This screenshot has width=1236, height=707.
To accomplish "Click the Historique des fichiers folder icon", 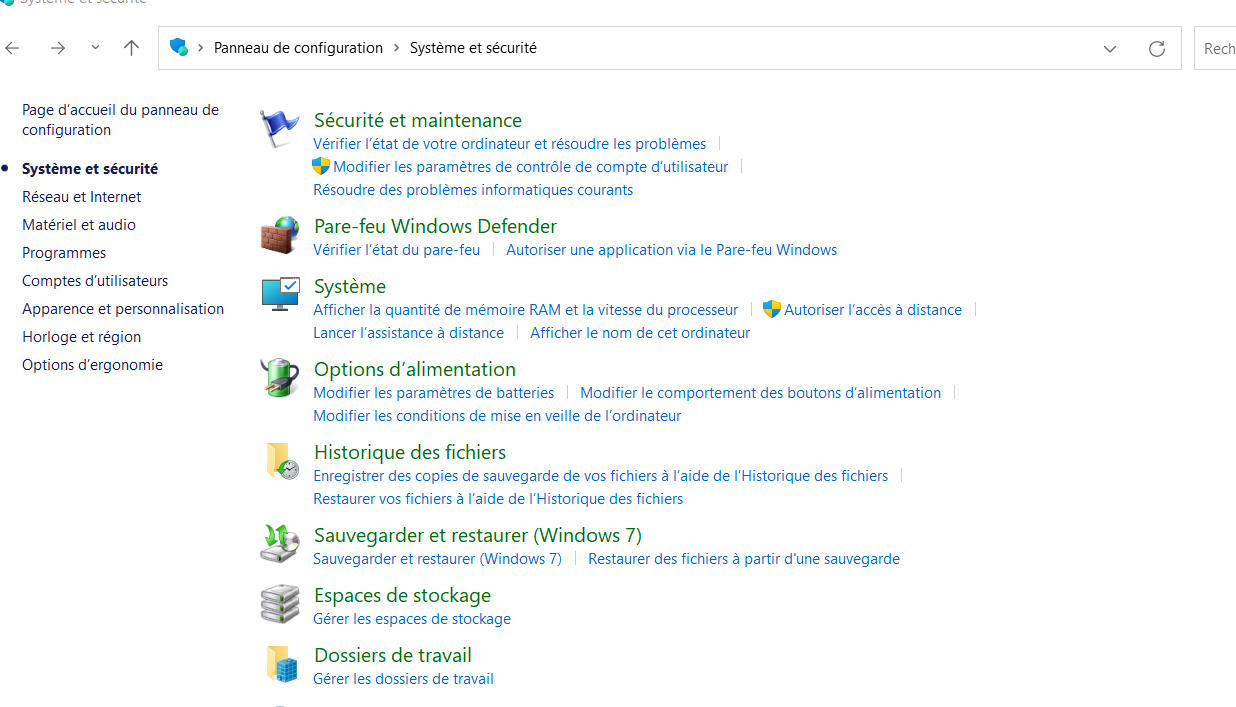I will pos(281,461).
